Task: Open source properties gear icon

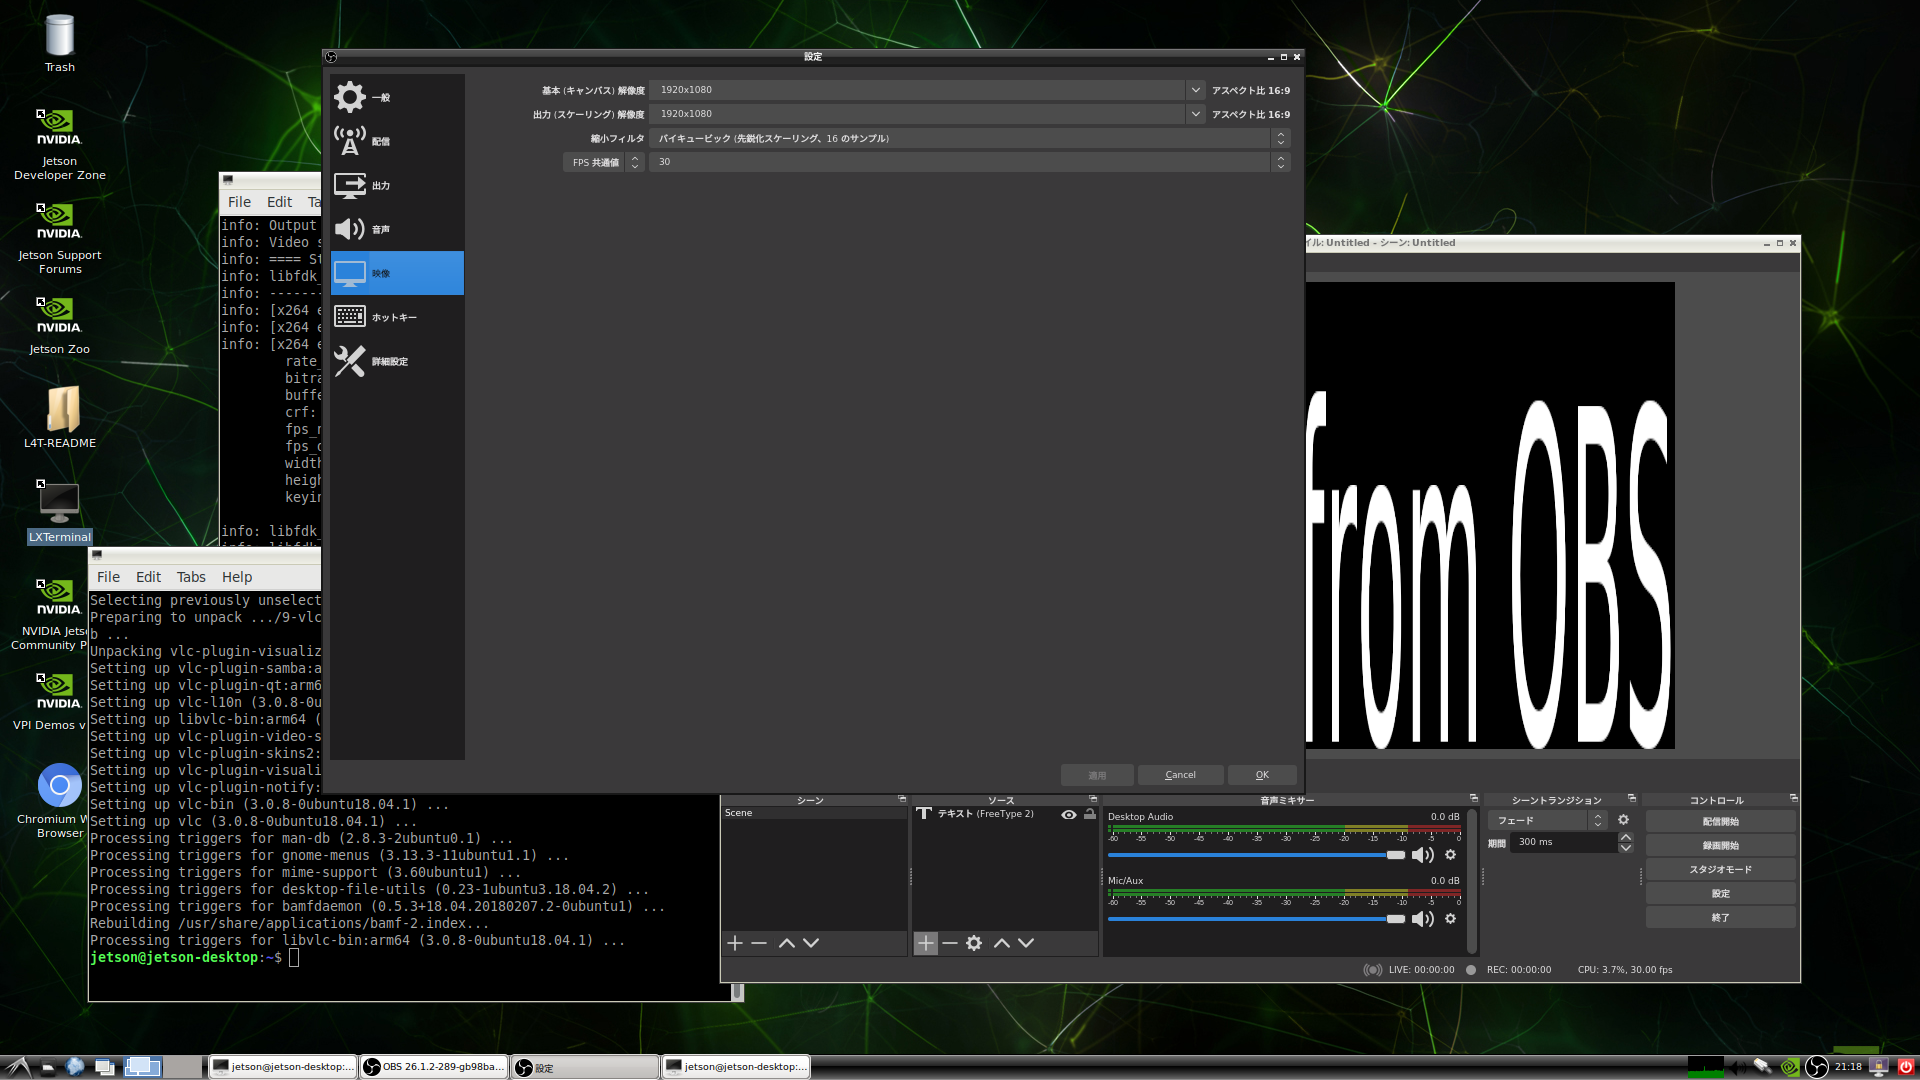Action: [x=974, y=943]
